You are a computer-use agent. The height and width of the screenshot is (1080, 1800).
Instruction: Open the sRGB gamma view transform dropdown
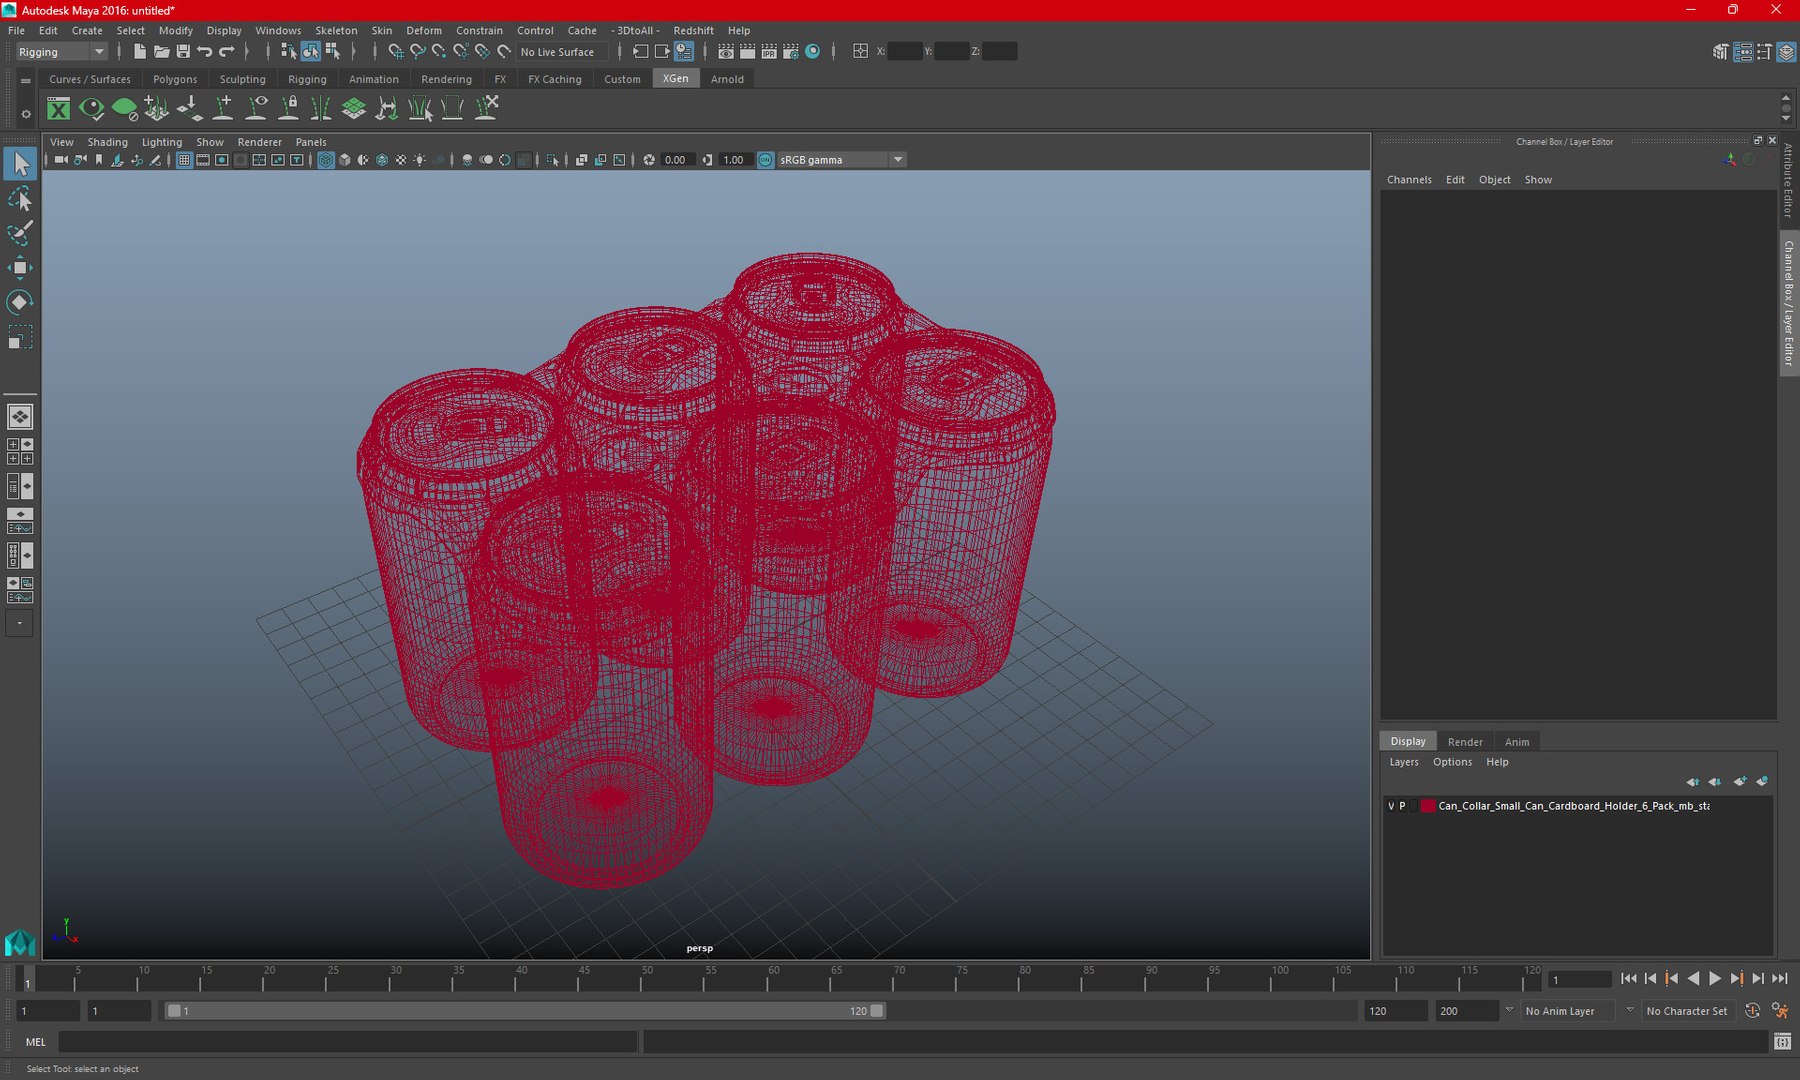pyautogui.click(x=841, y=160)
